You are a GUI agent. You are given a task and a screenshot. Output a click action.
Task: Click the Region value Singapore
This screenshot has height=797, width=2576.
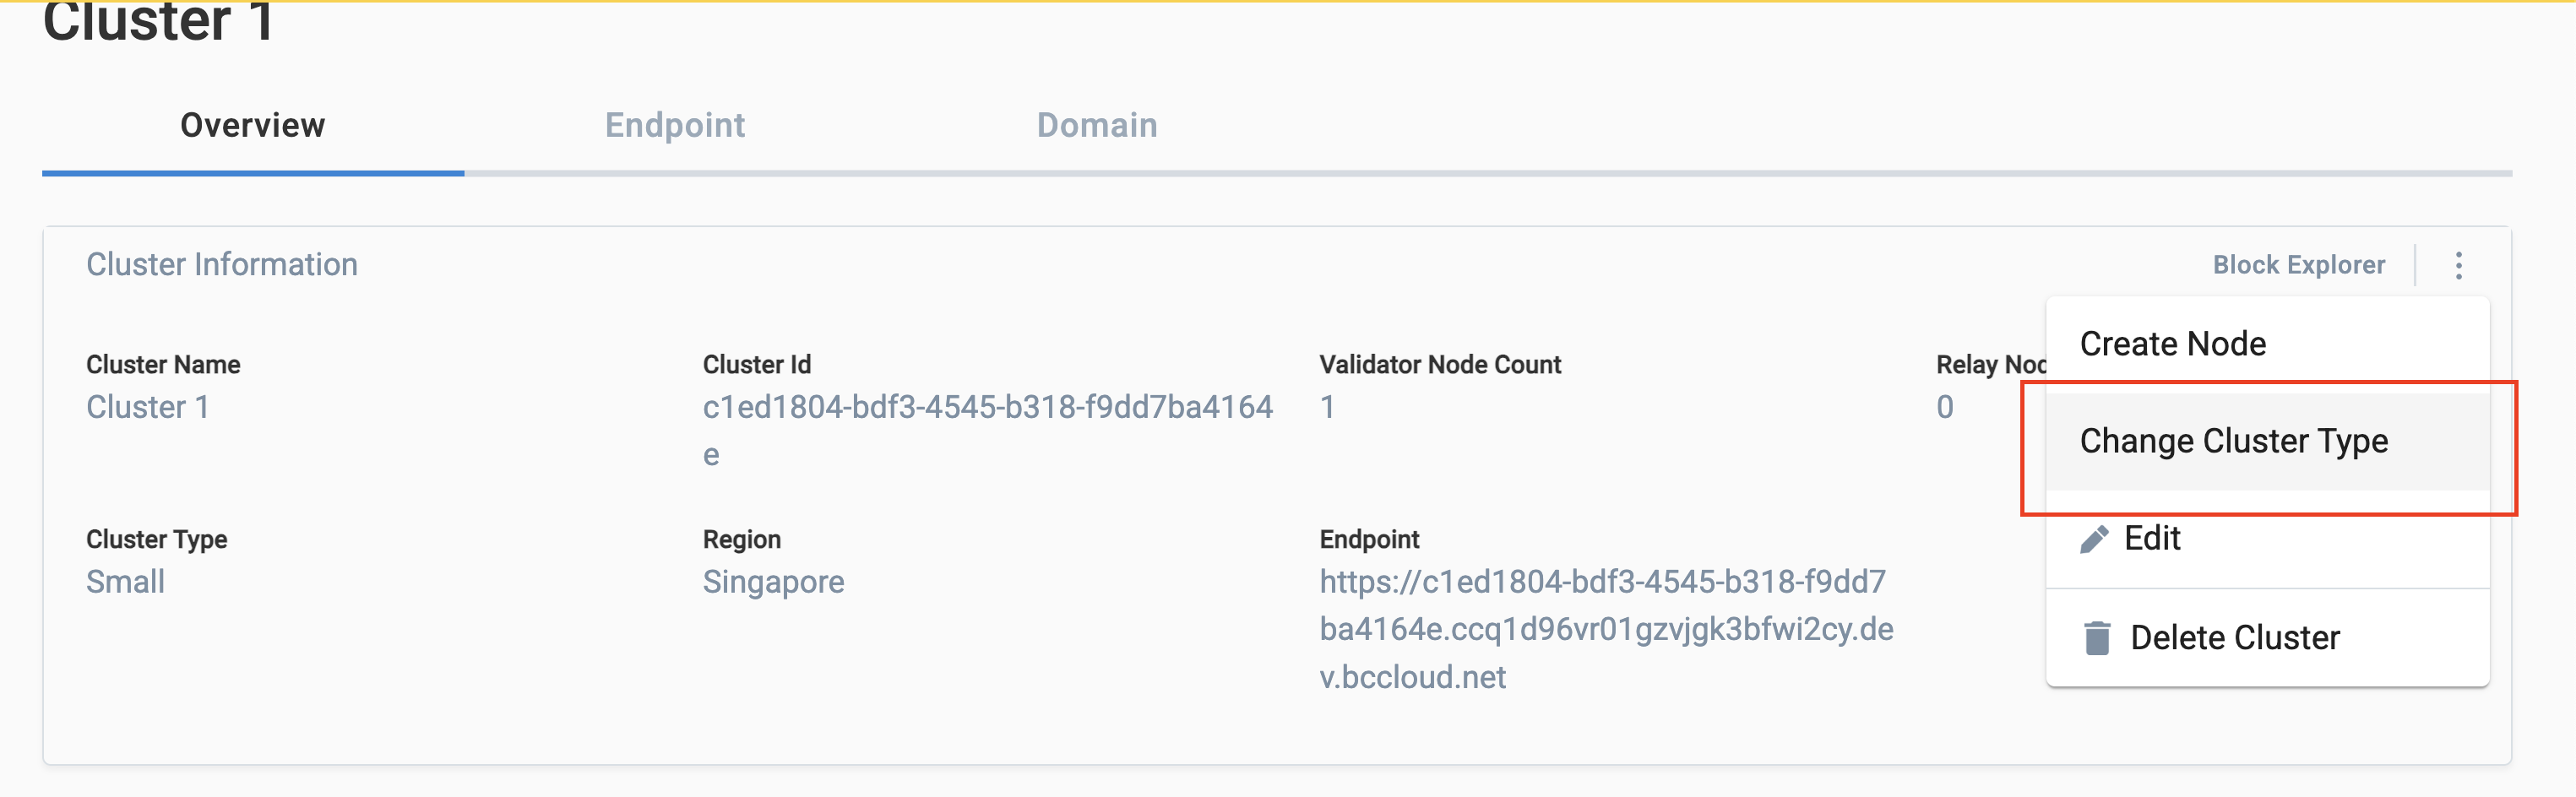773,582
